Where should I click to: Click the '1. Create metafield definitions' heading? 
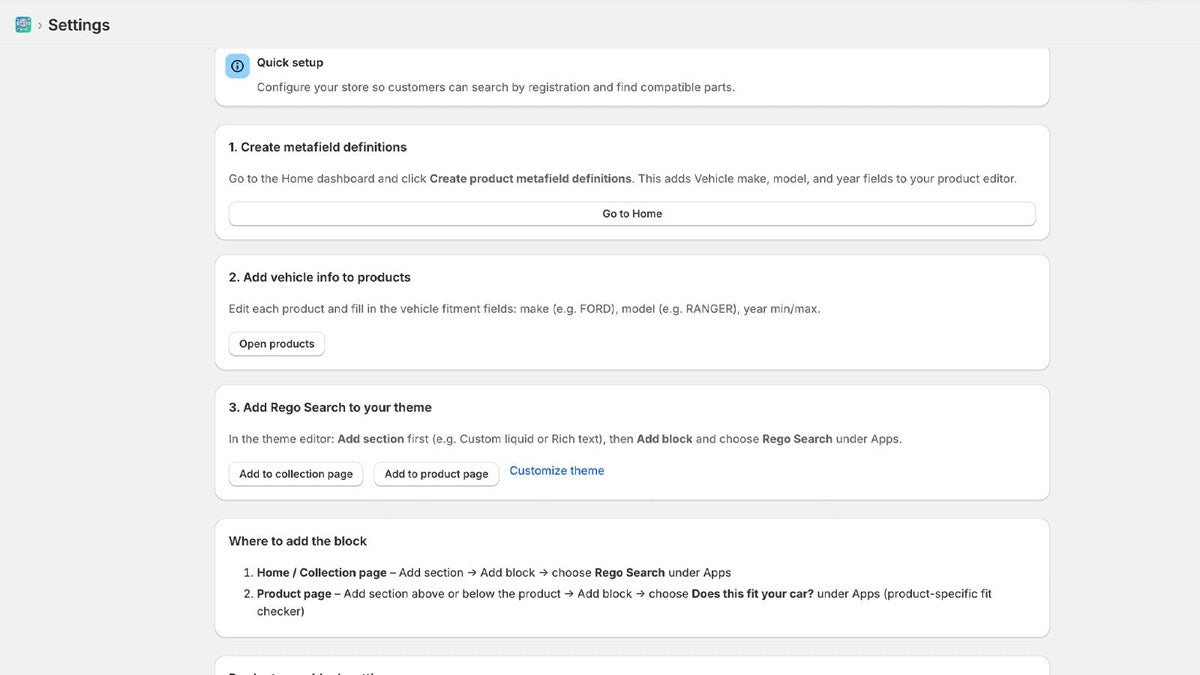[x=318, y=147]
